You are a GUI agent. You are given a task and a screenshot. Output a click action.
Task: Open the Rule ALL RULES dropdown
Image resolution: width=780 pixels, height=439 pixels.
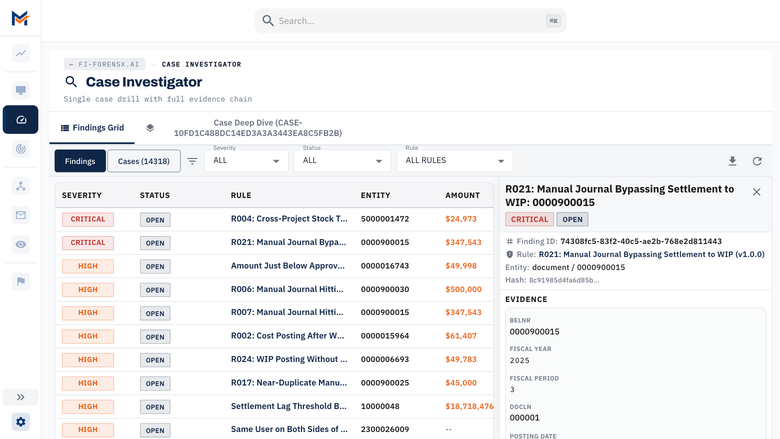pyautogui.click(x=455, y=161)
